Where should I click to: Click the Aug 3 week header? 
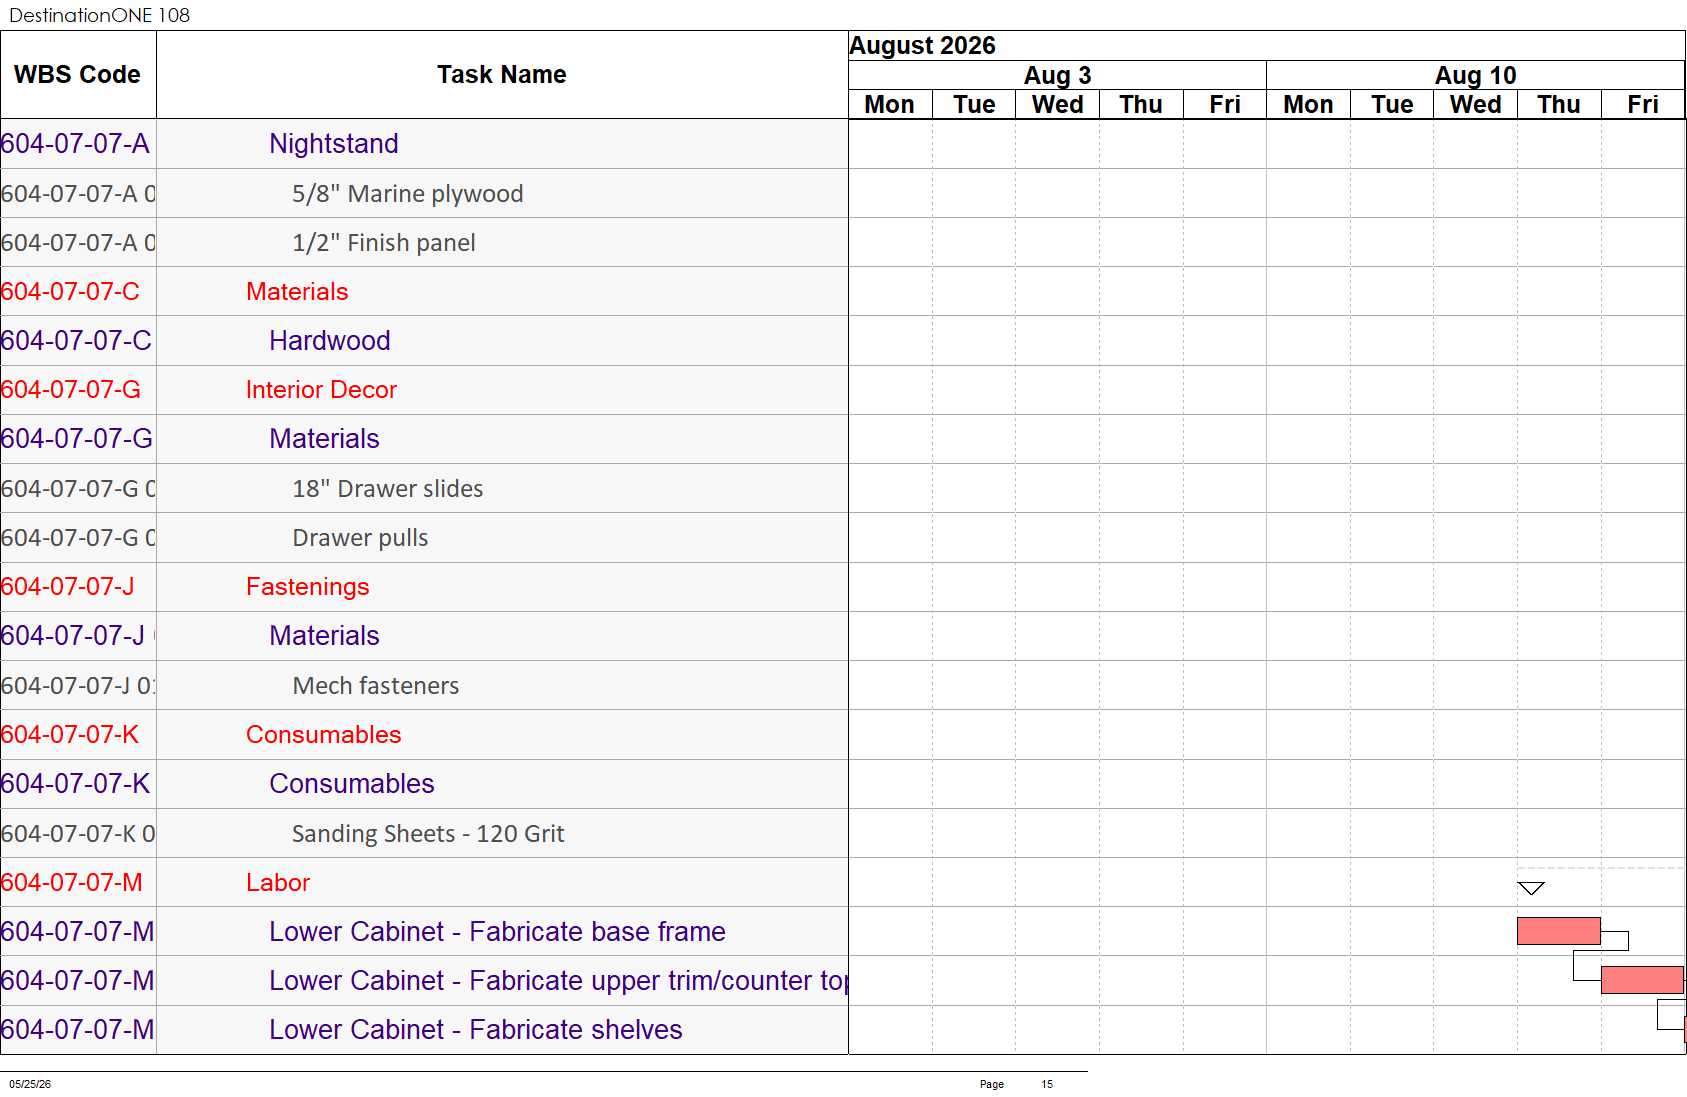click(x=1057, y=76)
